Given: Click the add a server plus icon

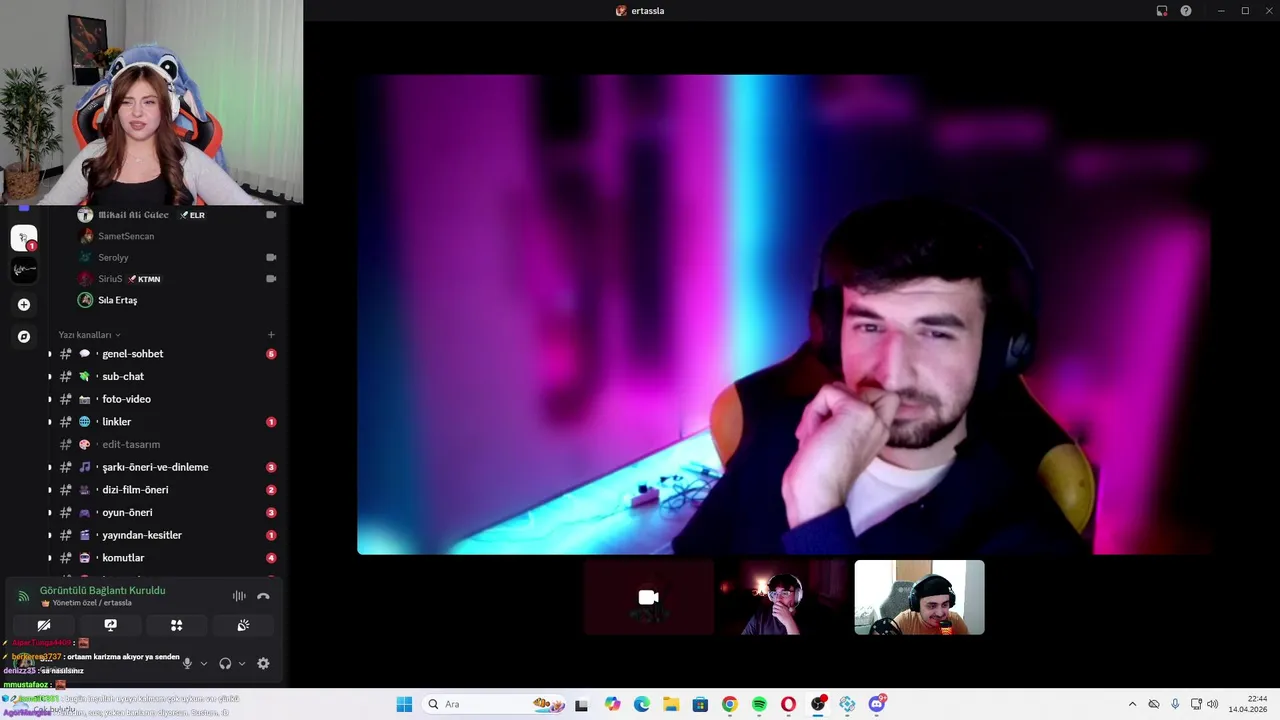Looking at the screenshot, I should click(24, 305).
